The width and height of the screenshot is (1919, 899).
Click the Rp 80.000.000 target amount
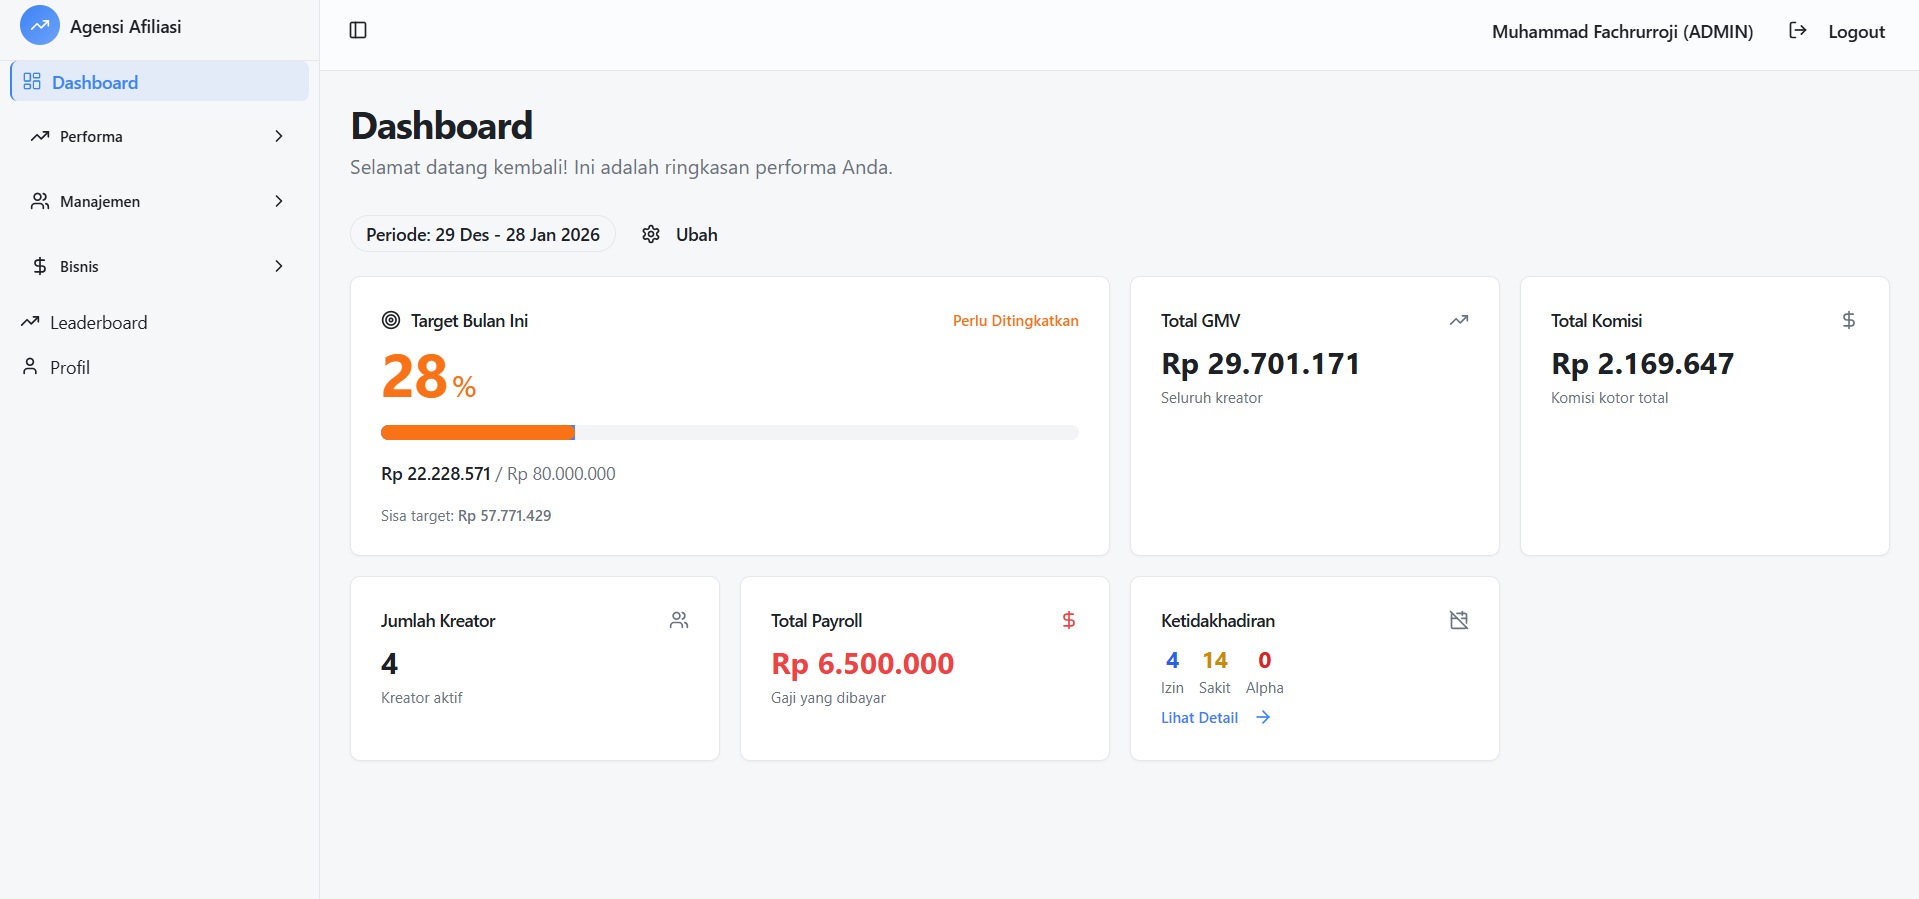click(x=561, y=473)
